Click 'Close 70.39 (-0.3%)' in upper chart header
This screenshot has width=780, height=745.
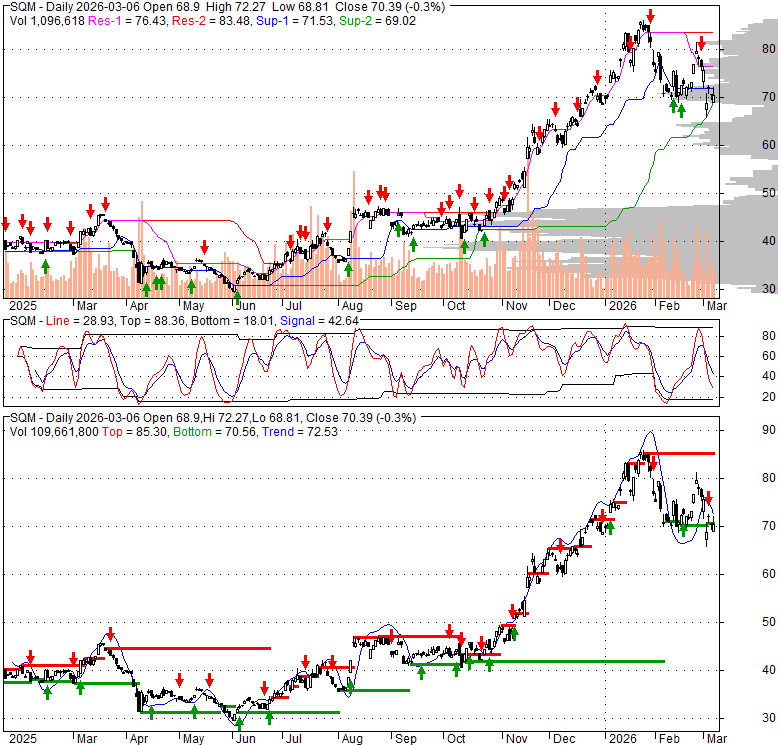(390, 7)
